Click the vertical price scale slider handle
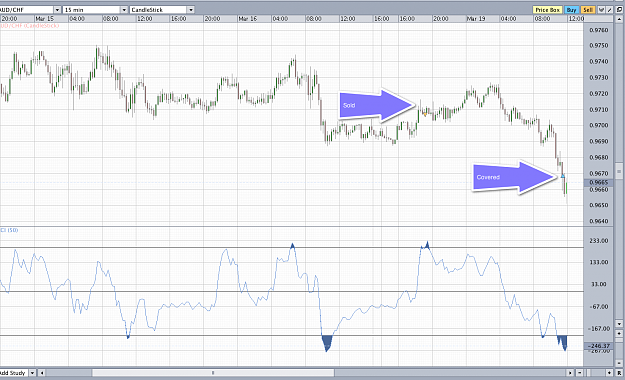 [619, 171]
